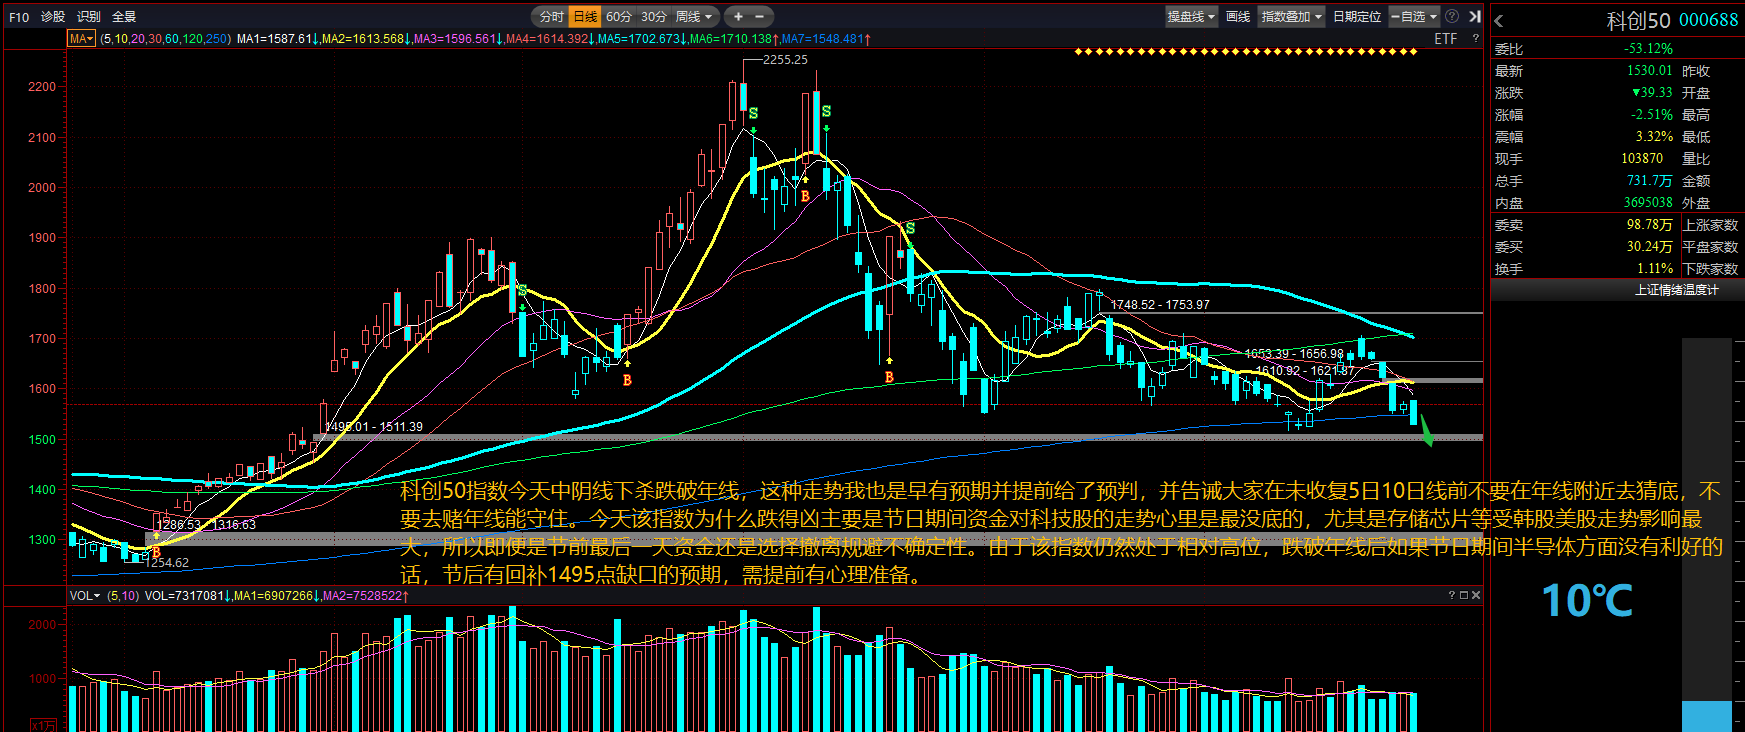Click the 最新 price value 1530.01
Screen dimensions: 1745x732
click(x=1649, y=71)
